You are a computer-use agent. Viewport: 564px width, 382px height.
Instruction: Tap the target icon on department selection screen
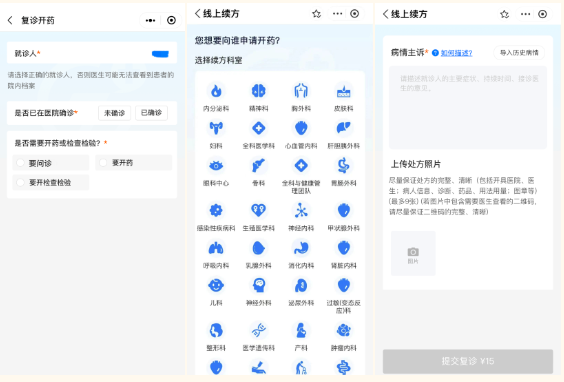pos(355,14)
